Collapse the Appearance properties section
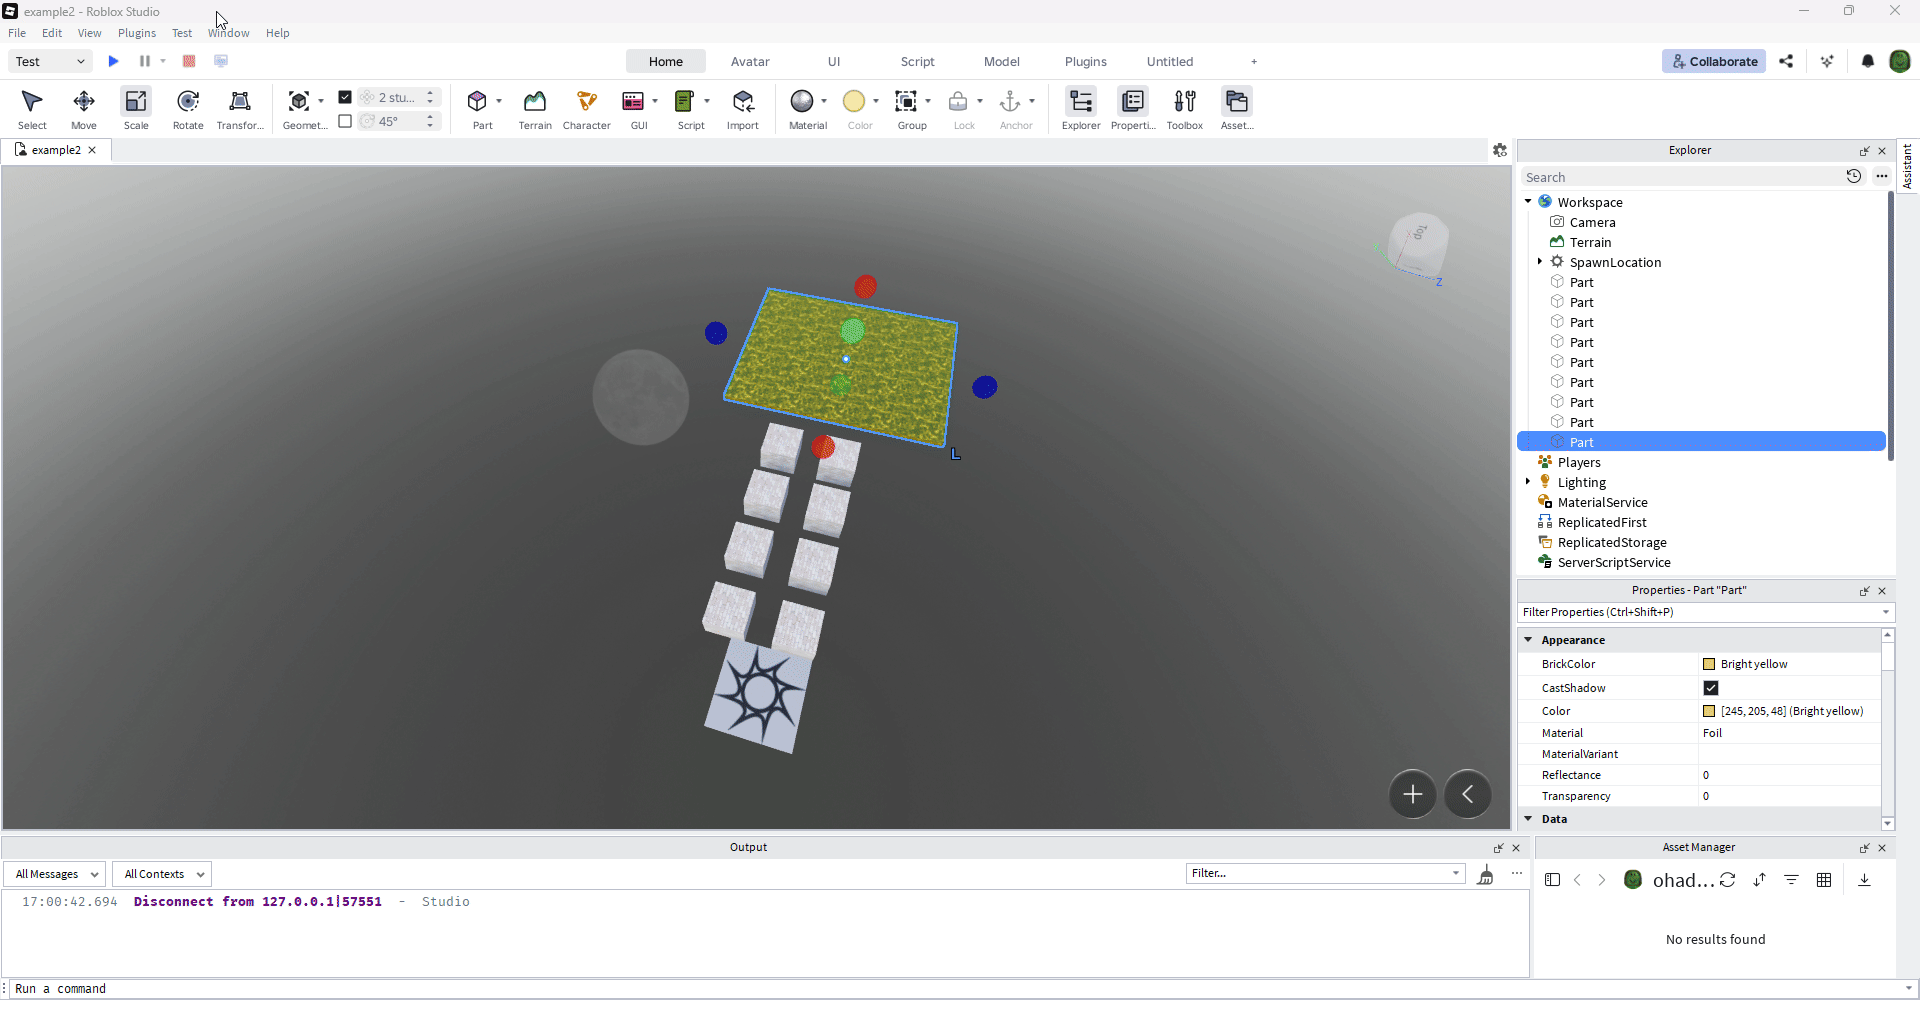The height and width of the screenshot is (1032, 1920). tap(1528, 640)
